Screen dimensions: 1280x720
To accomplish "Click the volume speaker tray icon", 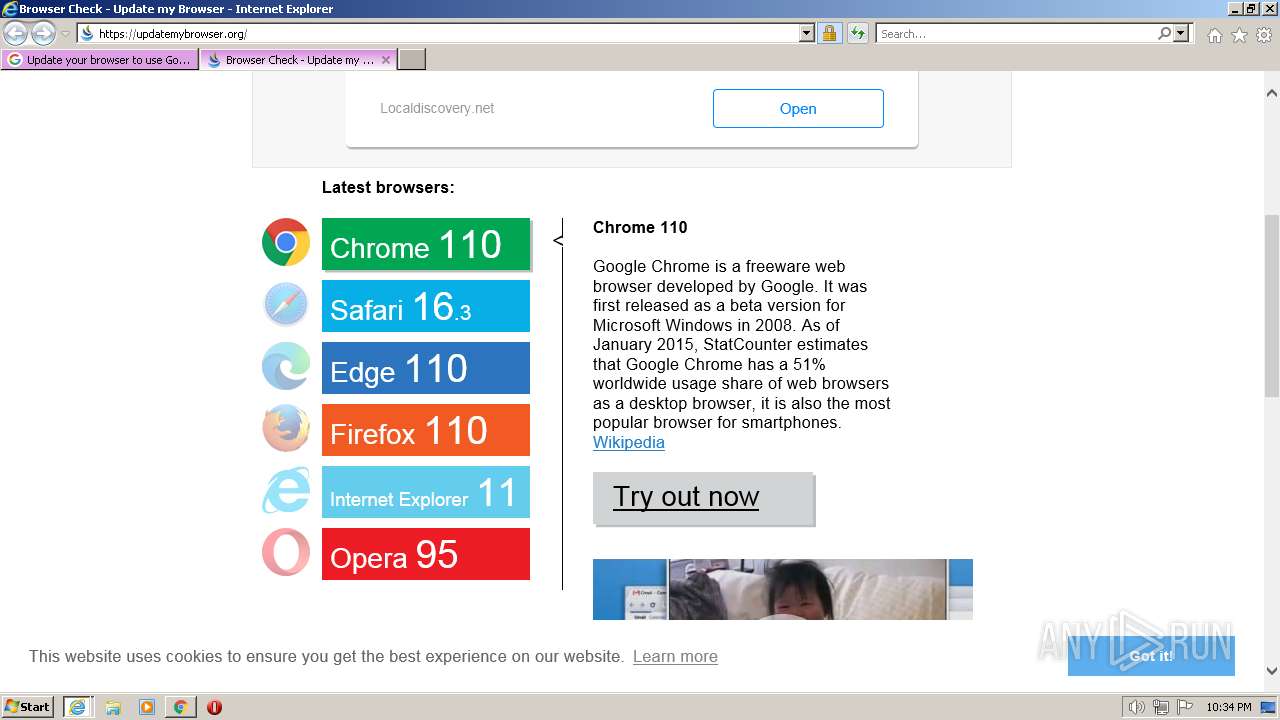I will [x=1137, y=707].
